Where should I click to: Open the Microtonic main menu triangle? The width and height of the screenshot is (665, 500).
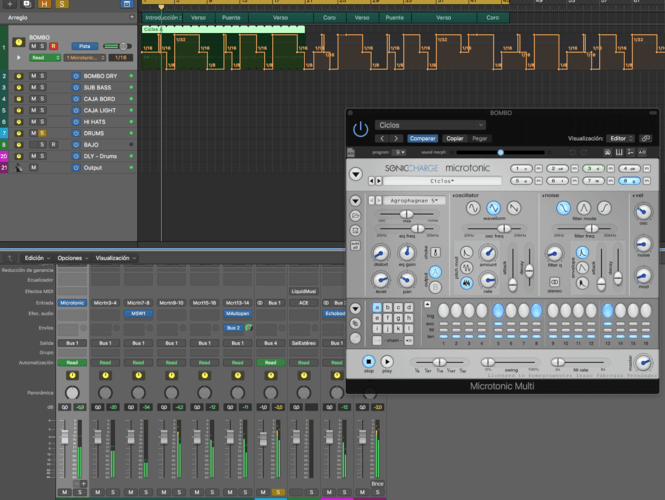pos(356,174)
